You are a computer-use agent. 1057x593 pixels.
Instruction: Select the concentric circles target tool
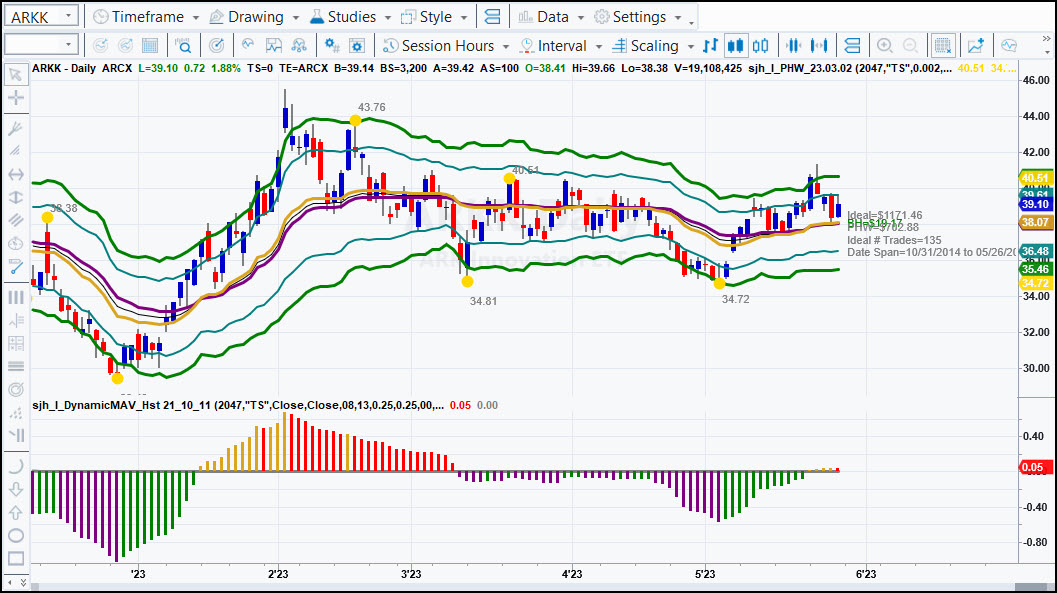click(x=16, y=389)
